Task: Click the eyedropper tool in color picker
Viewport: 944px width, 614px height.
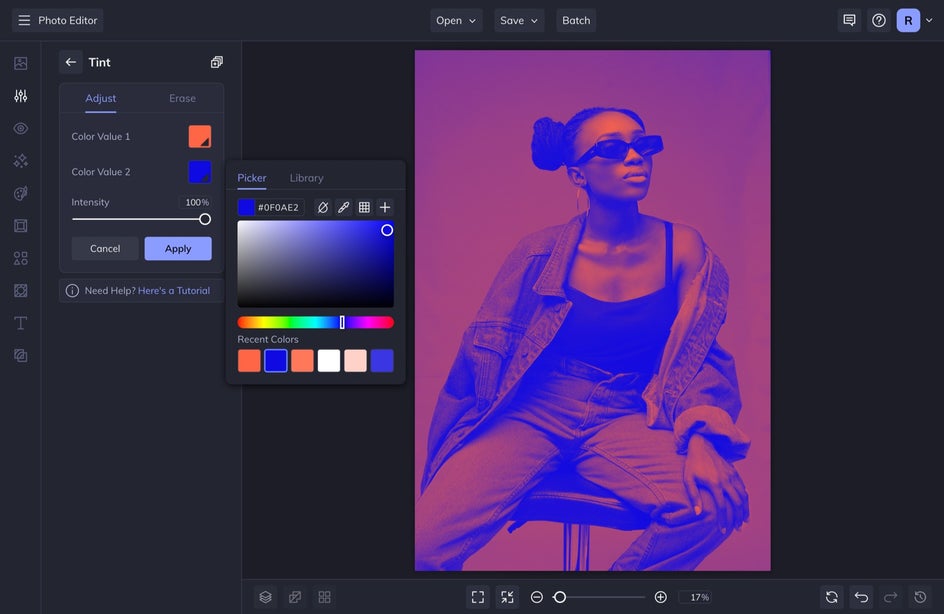Action: click(x=343, y=207)
